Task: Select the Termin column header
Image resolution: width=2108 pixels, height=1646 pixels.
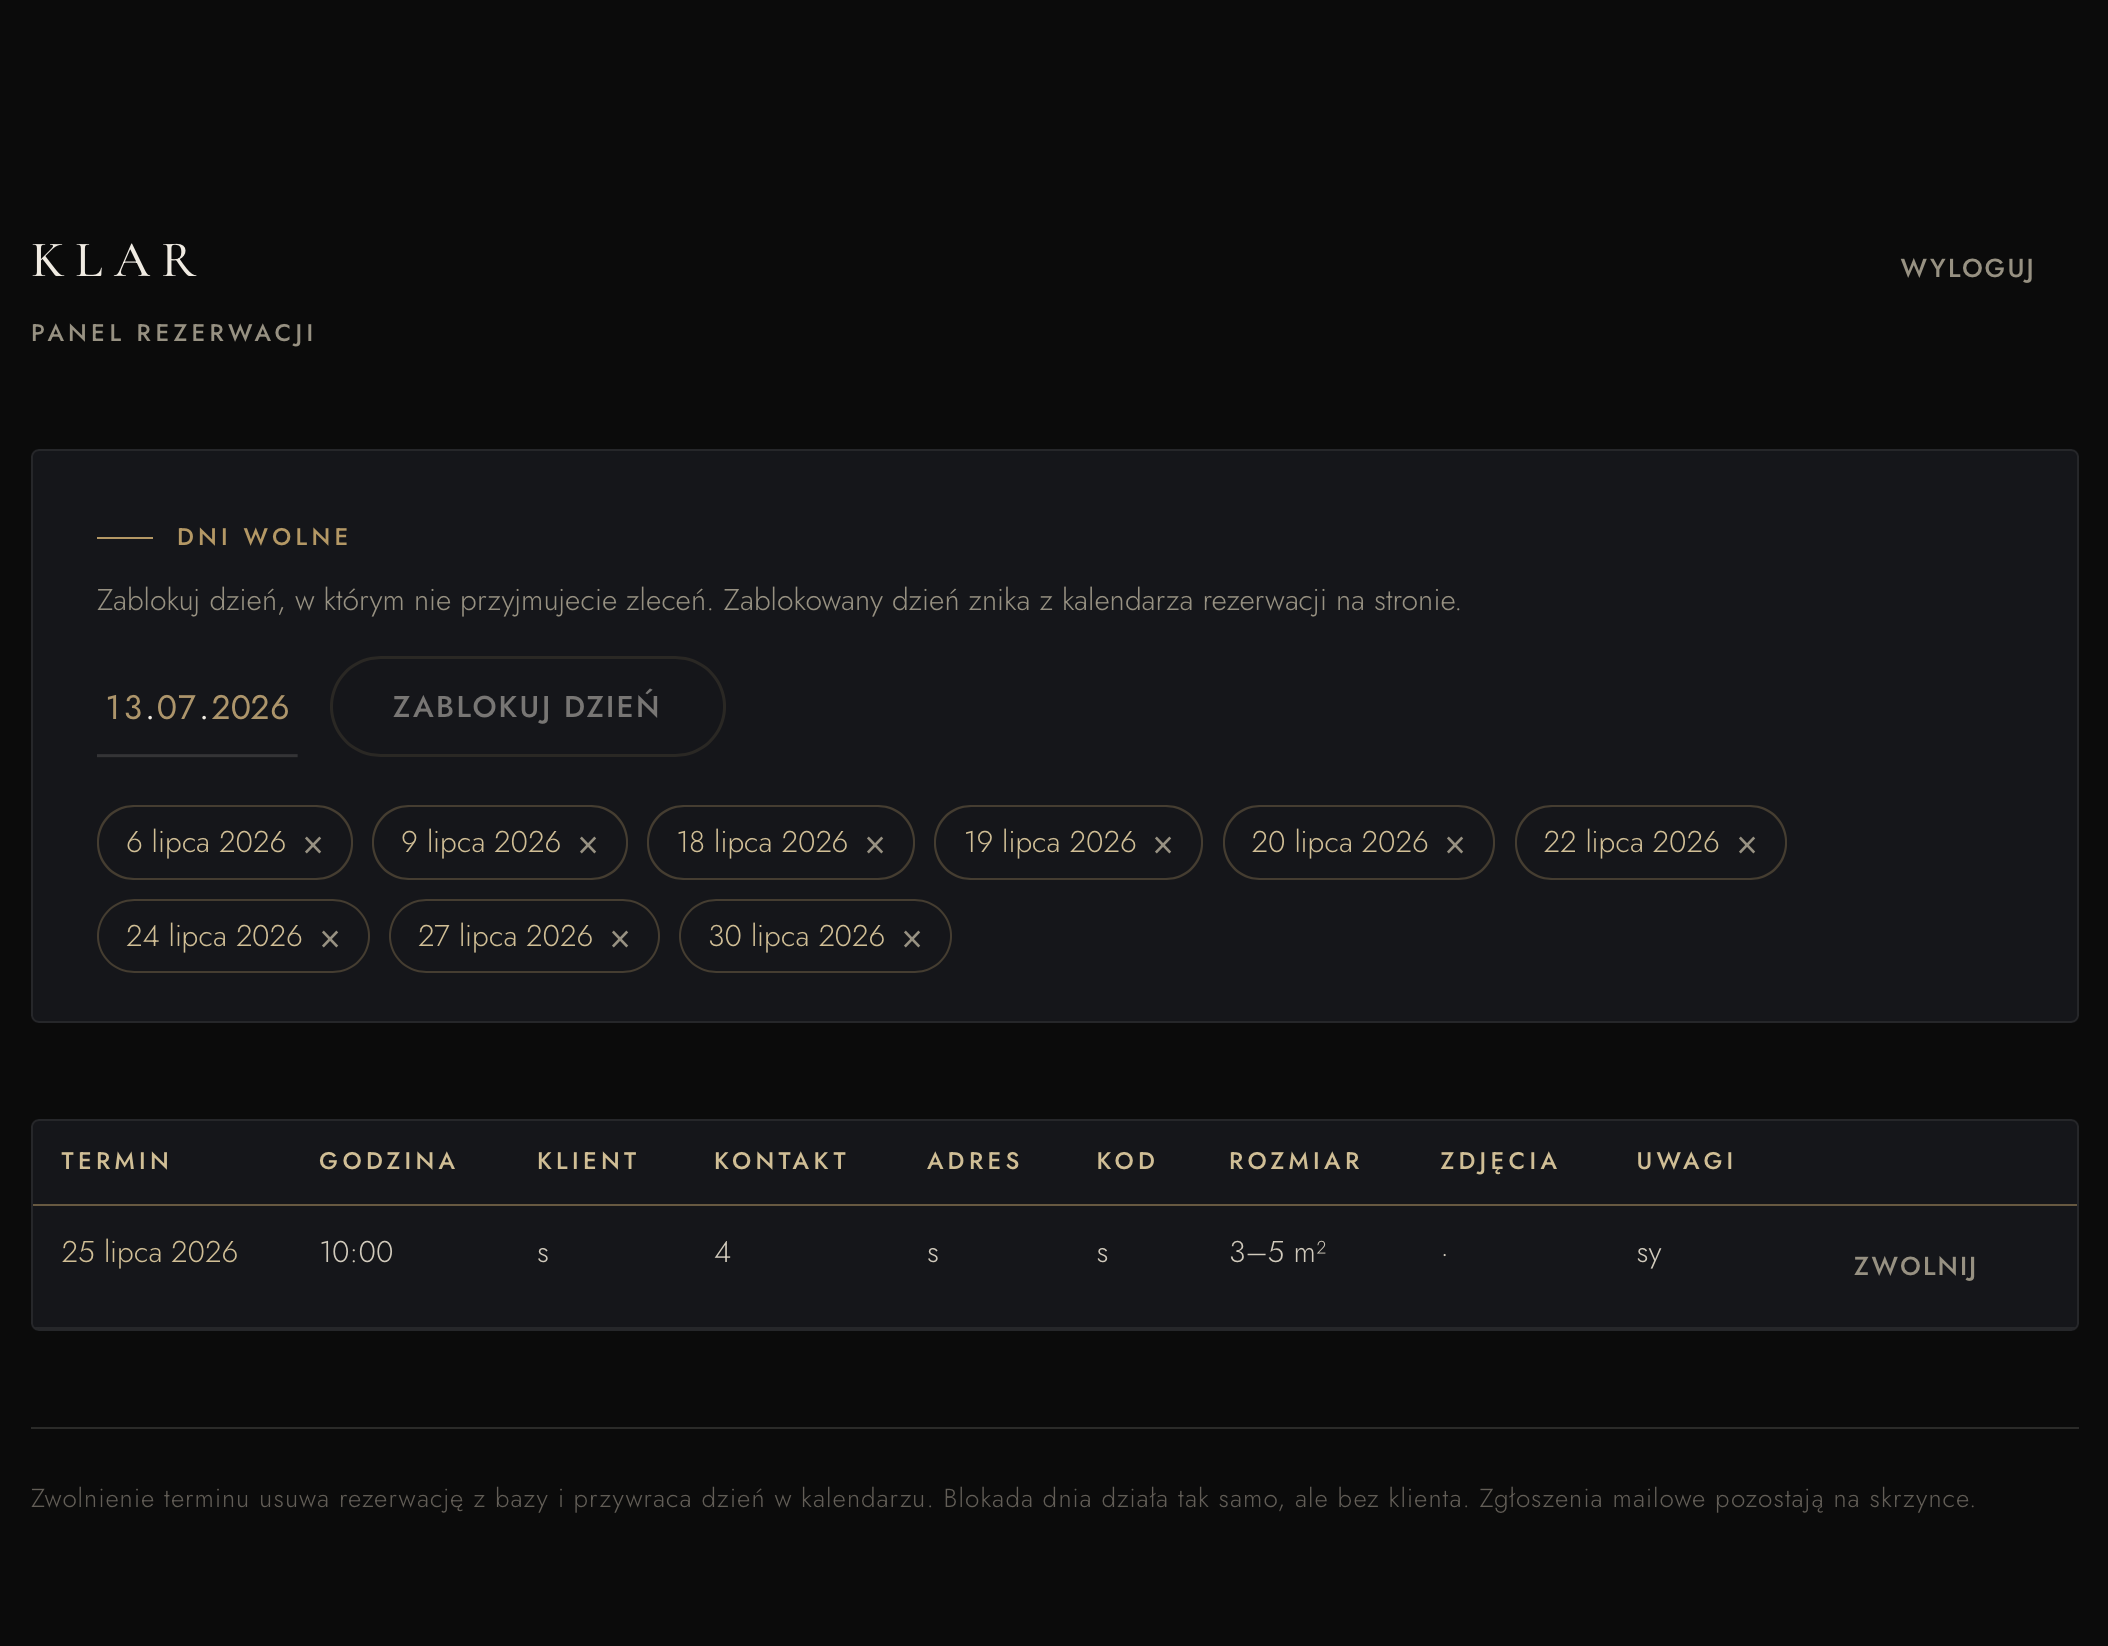Action: pyautogui.click(x=116, y=1161)
